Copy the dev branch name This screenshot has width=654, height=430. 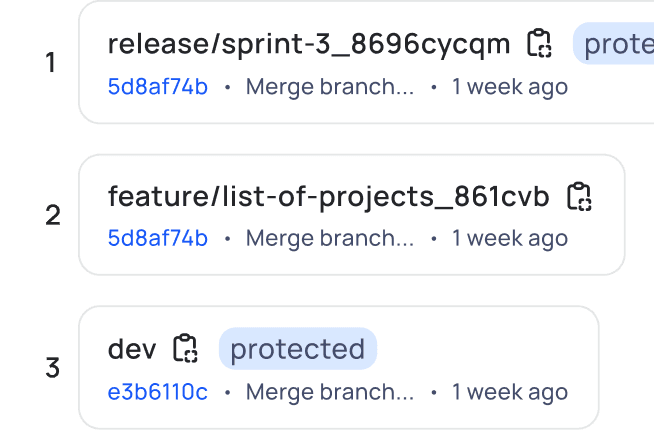tap(185, 348)
